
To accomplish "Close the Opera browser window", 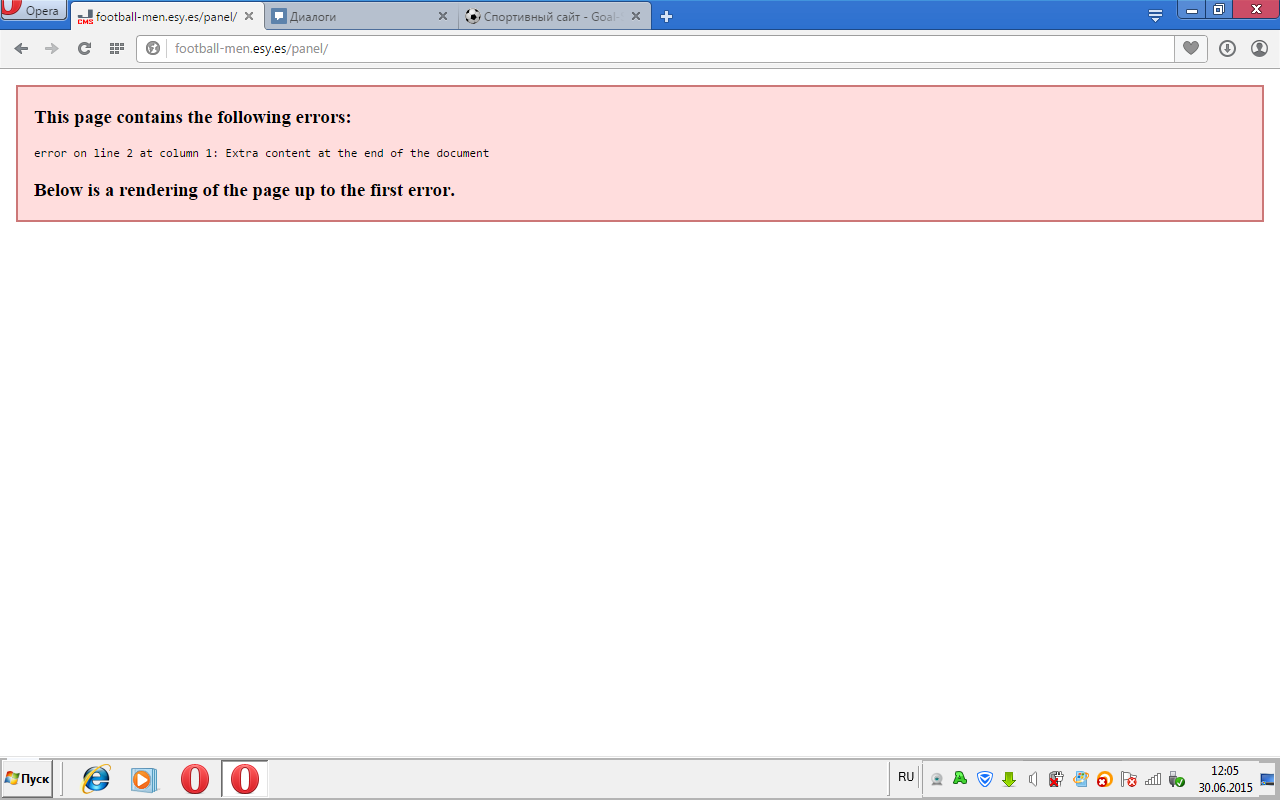I will [x=1255, y=10].
